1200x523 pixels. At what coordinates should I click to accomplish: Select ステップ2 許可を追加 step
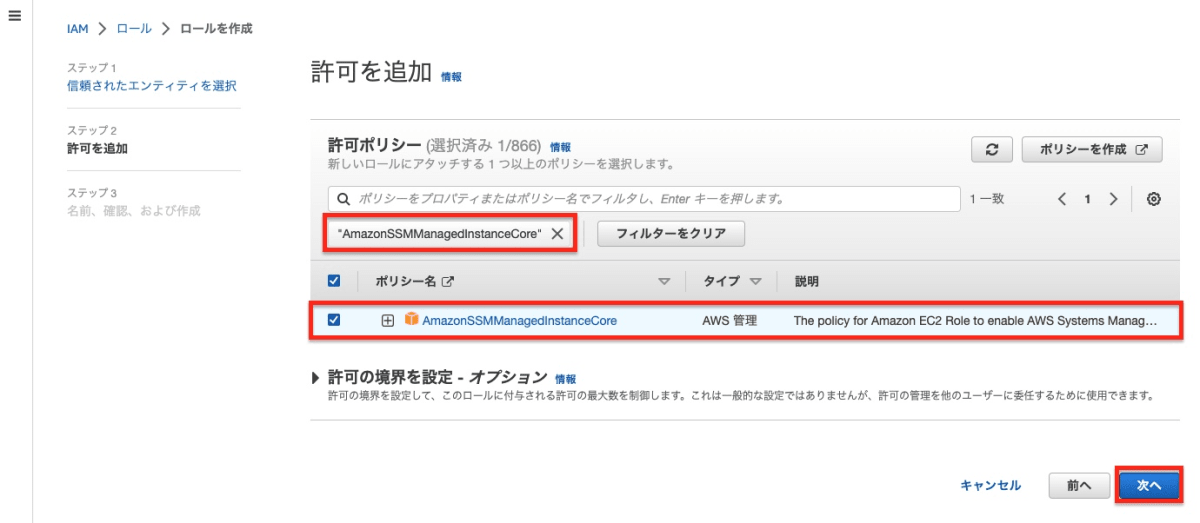point(98,148)
